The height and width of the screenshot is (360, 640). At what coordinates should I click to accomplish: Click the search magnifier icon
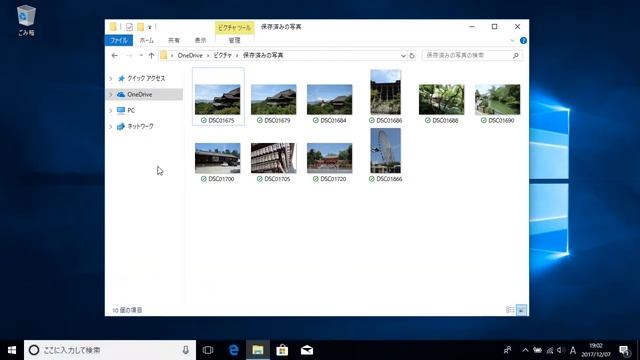tap(516, 55)
